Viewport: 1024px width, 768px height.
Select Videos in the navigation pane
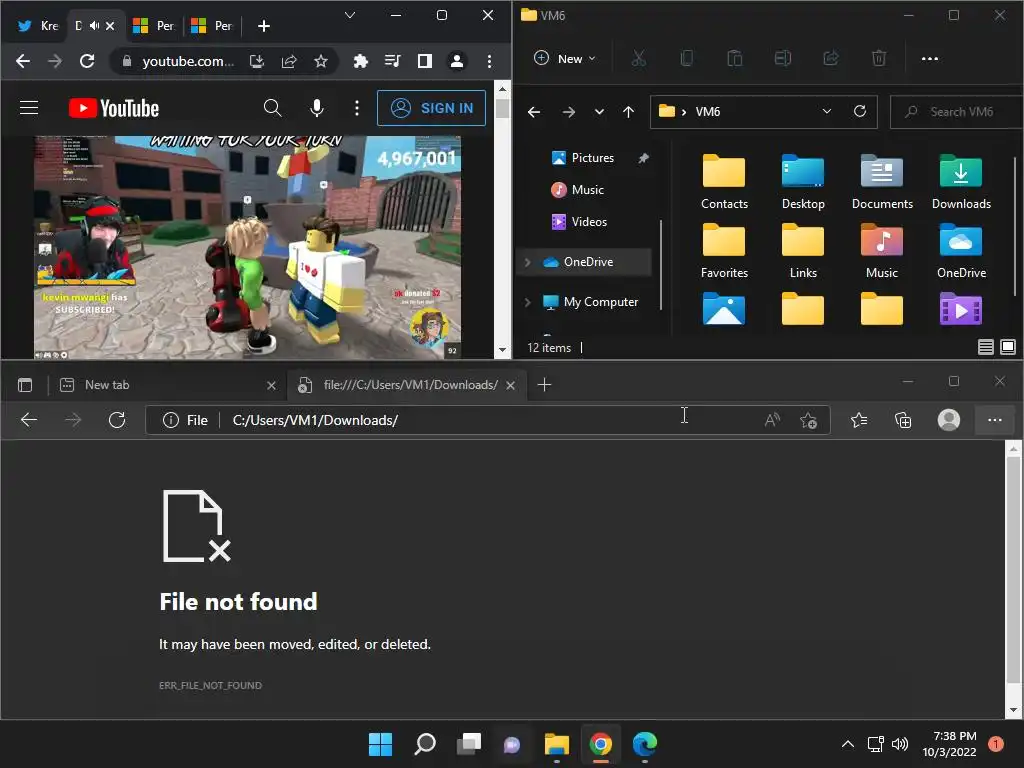[x=588, y=222]
